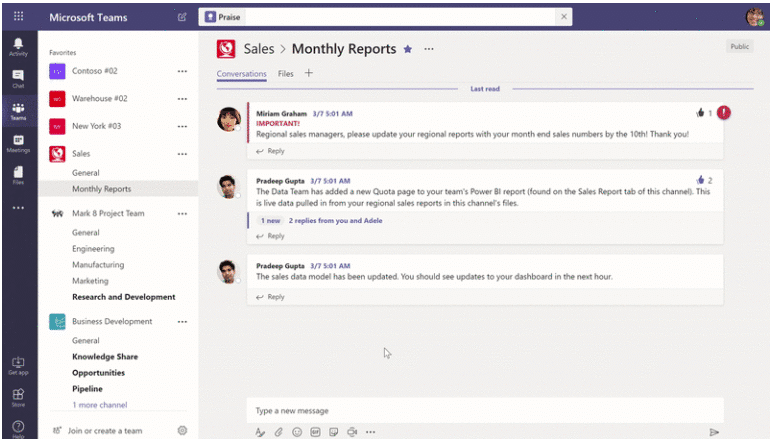Open the Marketing channel
The image size is (773, 439).
pyautogui.click(x=90, y=281)
